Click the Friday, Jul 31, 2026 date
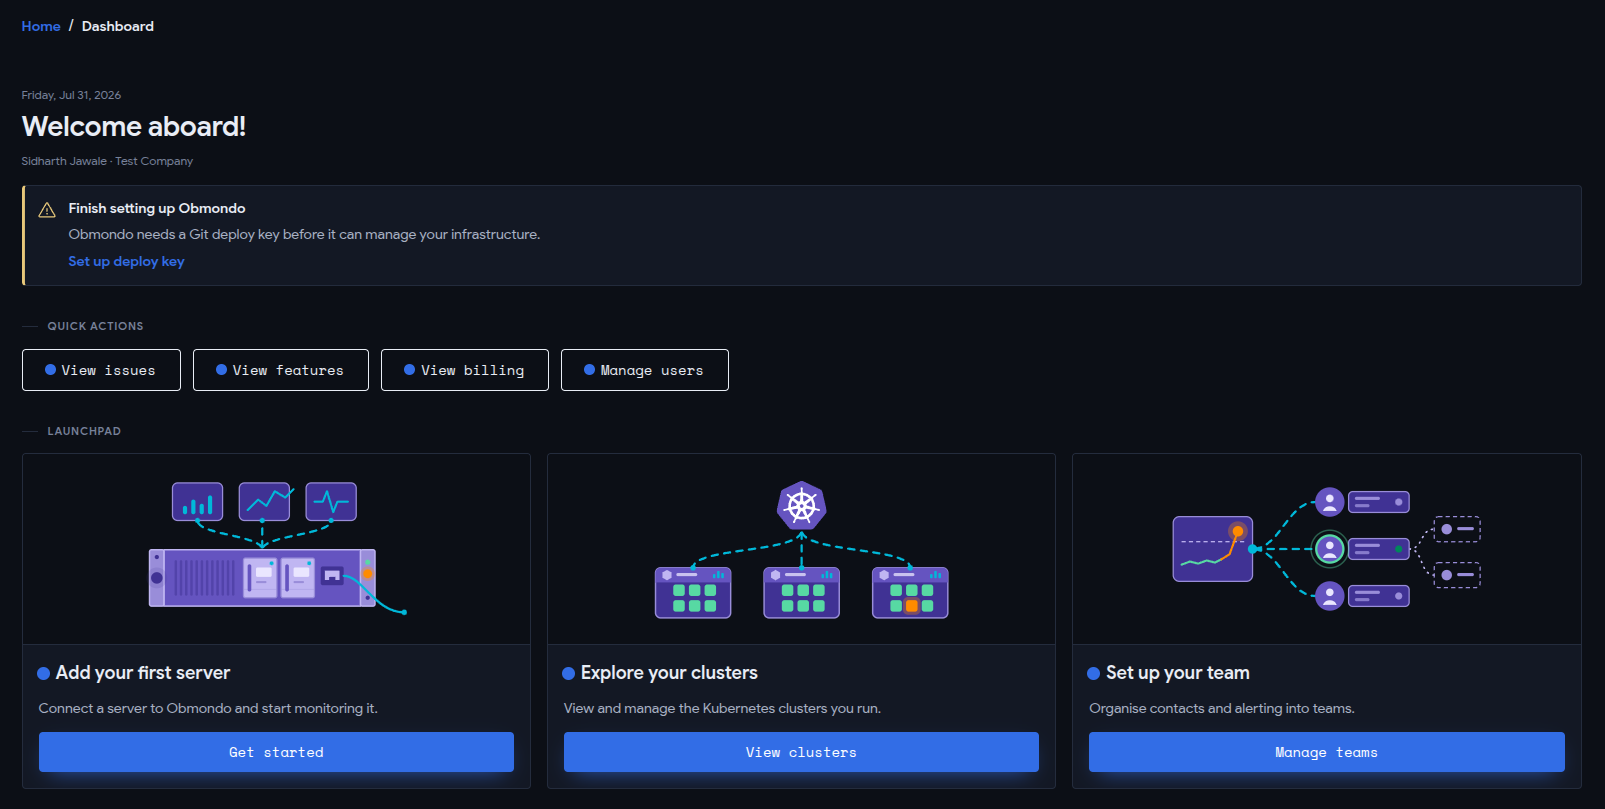 click(x=71, y=95)
